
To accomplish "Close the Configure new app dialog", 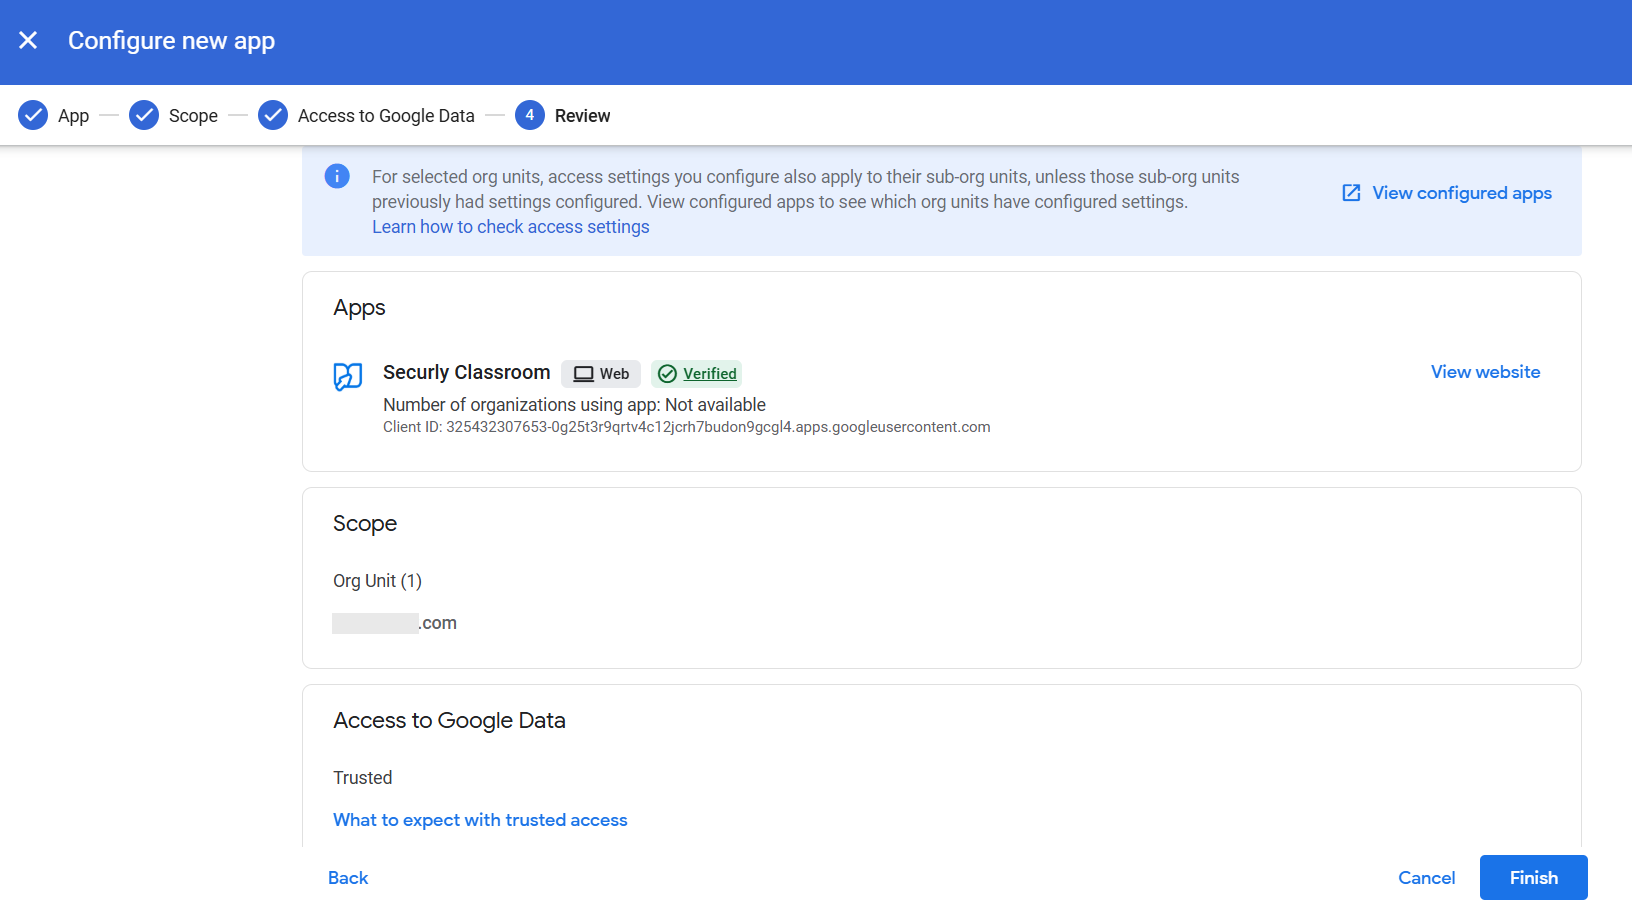I will point(28,40).
